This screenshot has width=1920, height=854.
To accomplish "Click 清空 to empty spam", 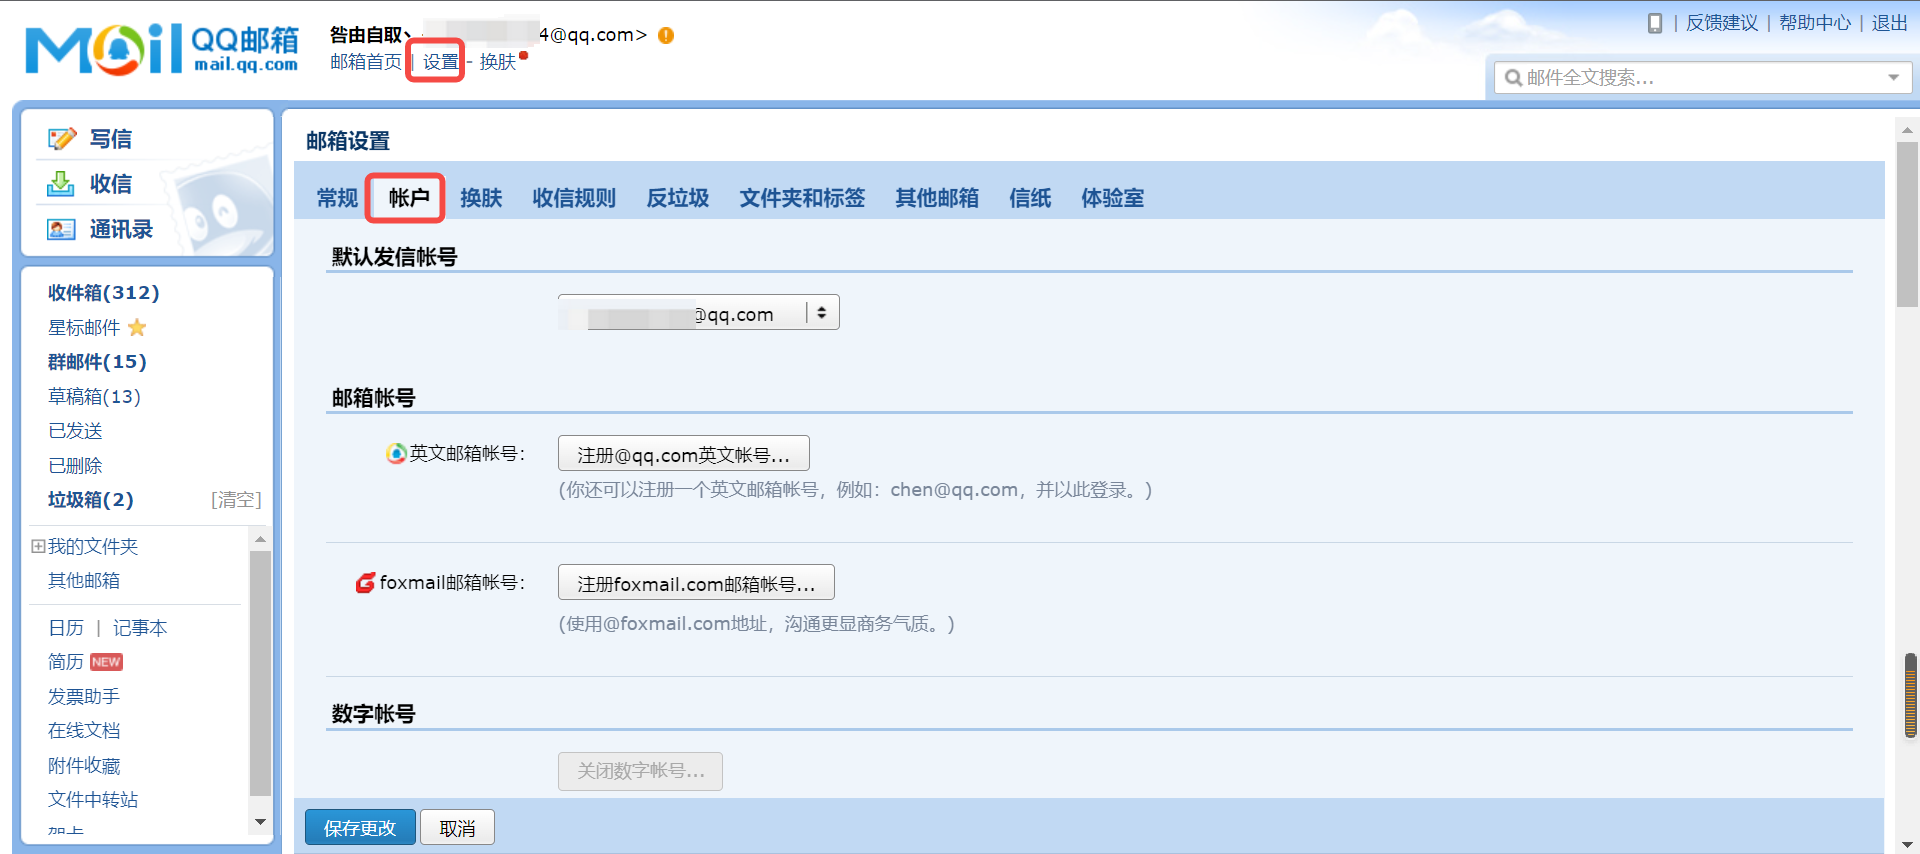I will pyautogui.click(x=236, y=499).
